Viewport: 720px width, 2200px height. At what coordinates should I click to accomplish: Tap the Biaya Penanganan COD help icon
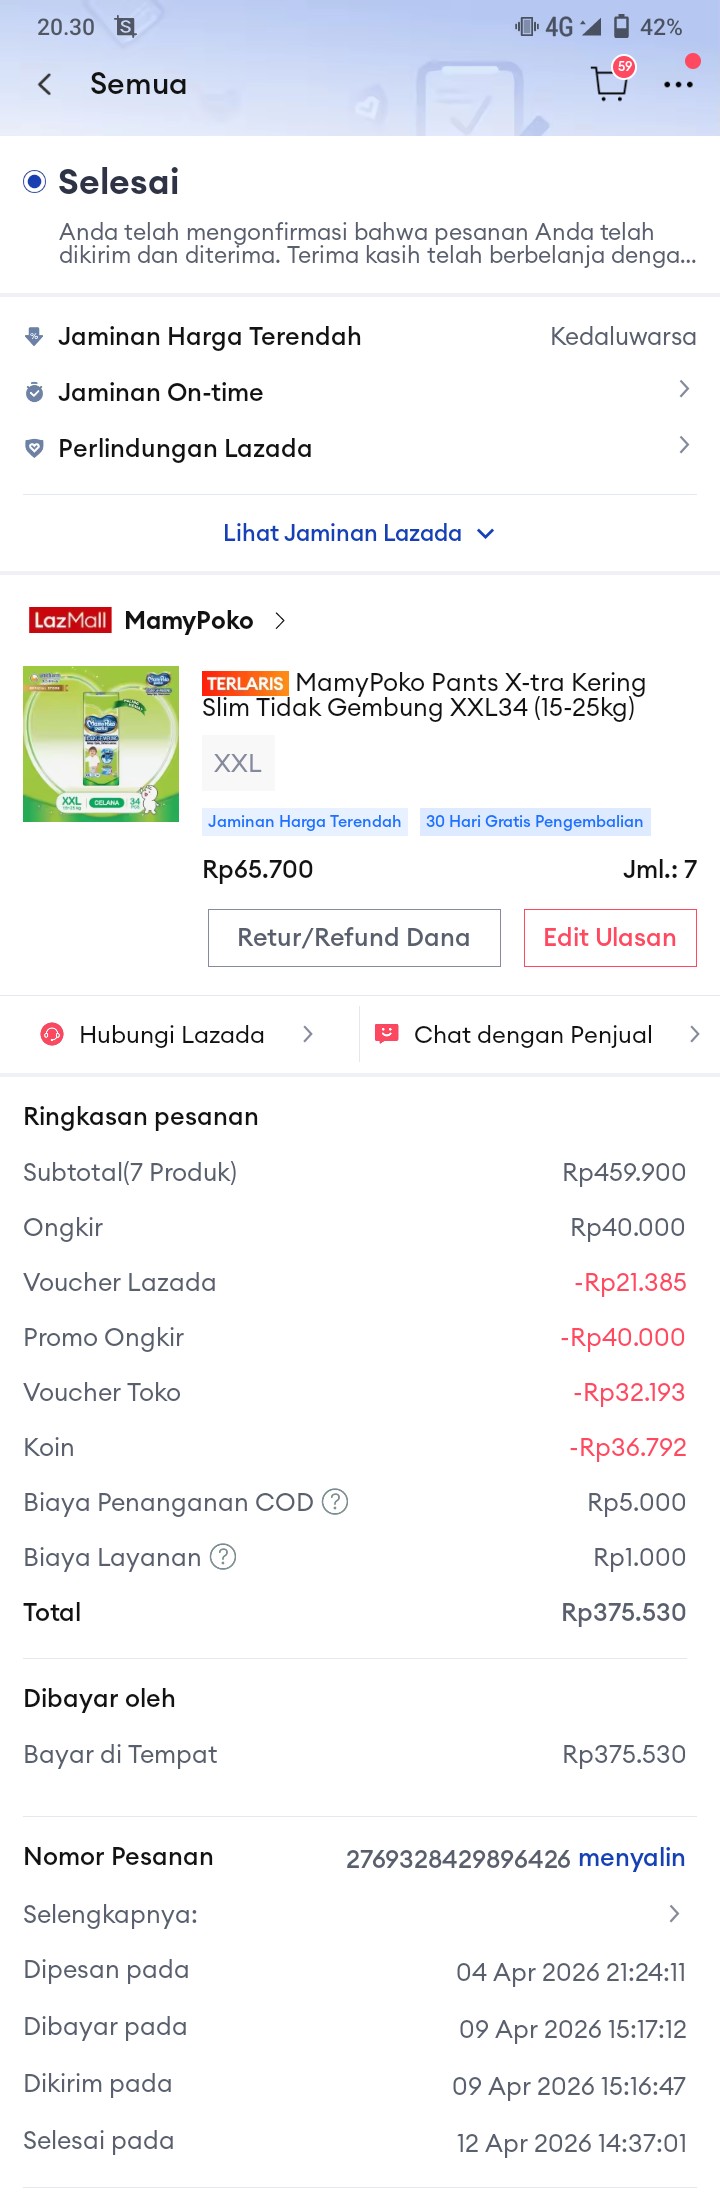coord(335,1502)
